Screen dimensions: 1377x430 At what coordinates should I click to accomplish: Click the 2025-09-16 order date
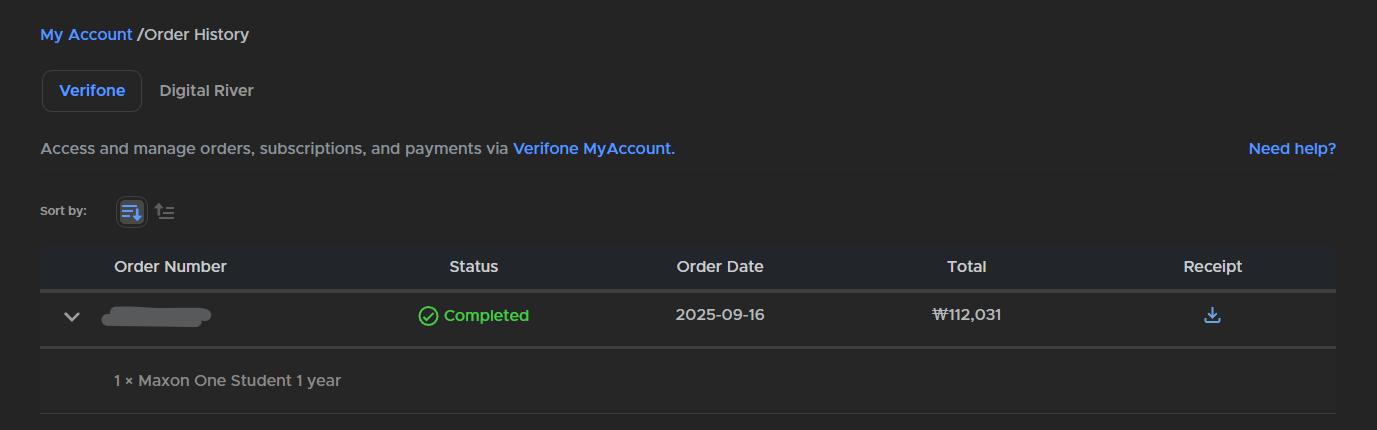(720, 315)
